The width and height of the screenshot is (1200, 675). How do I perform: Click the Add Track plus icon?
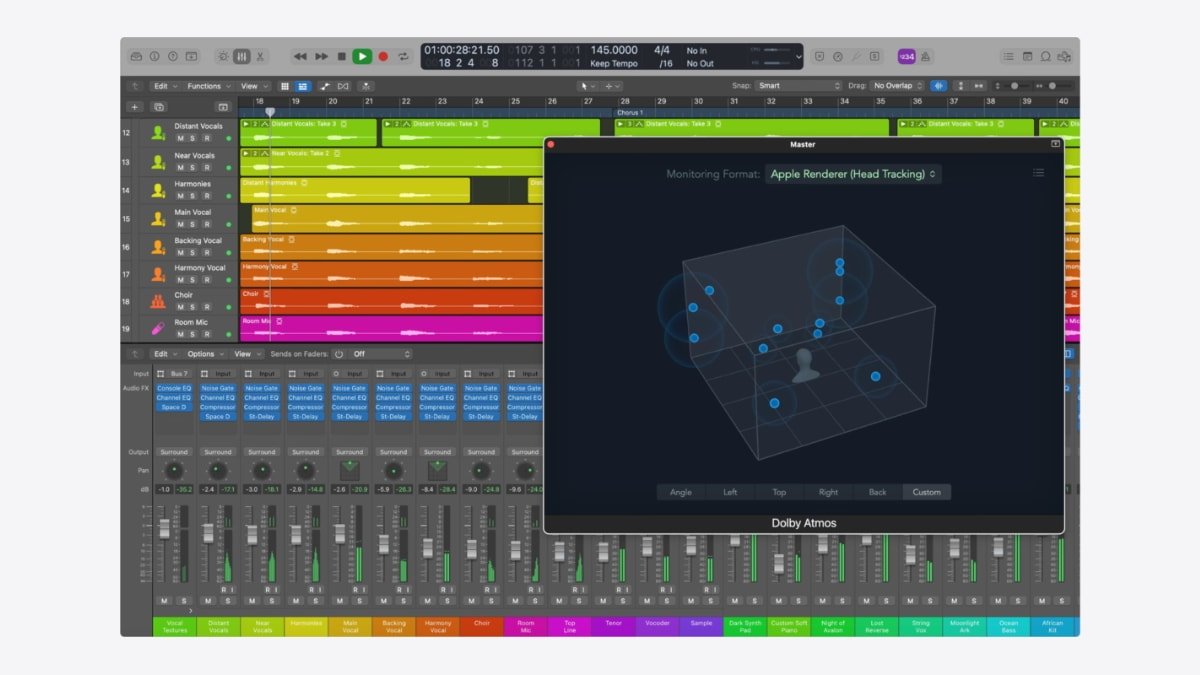[x=135, y=107]
